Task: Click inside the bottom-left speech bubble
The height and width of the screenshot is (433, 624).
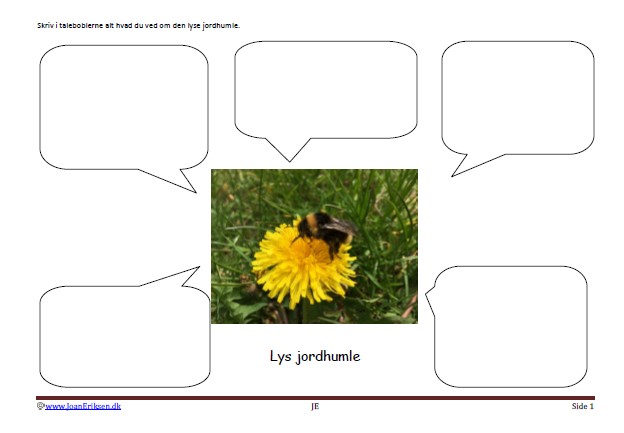Action: pos(125,336)
